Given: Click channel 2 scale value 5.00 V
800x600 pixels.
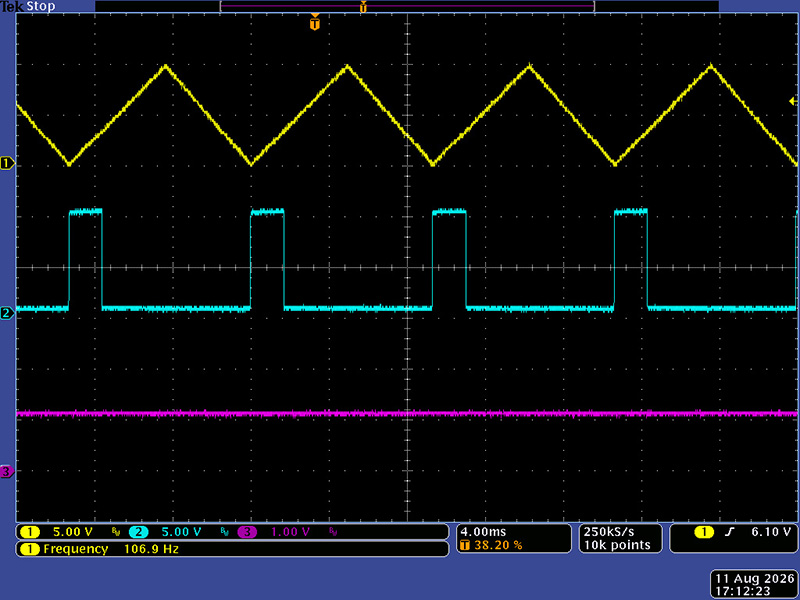Looking at the screenshot, I should 181,532.
